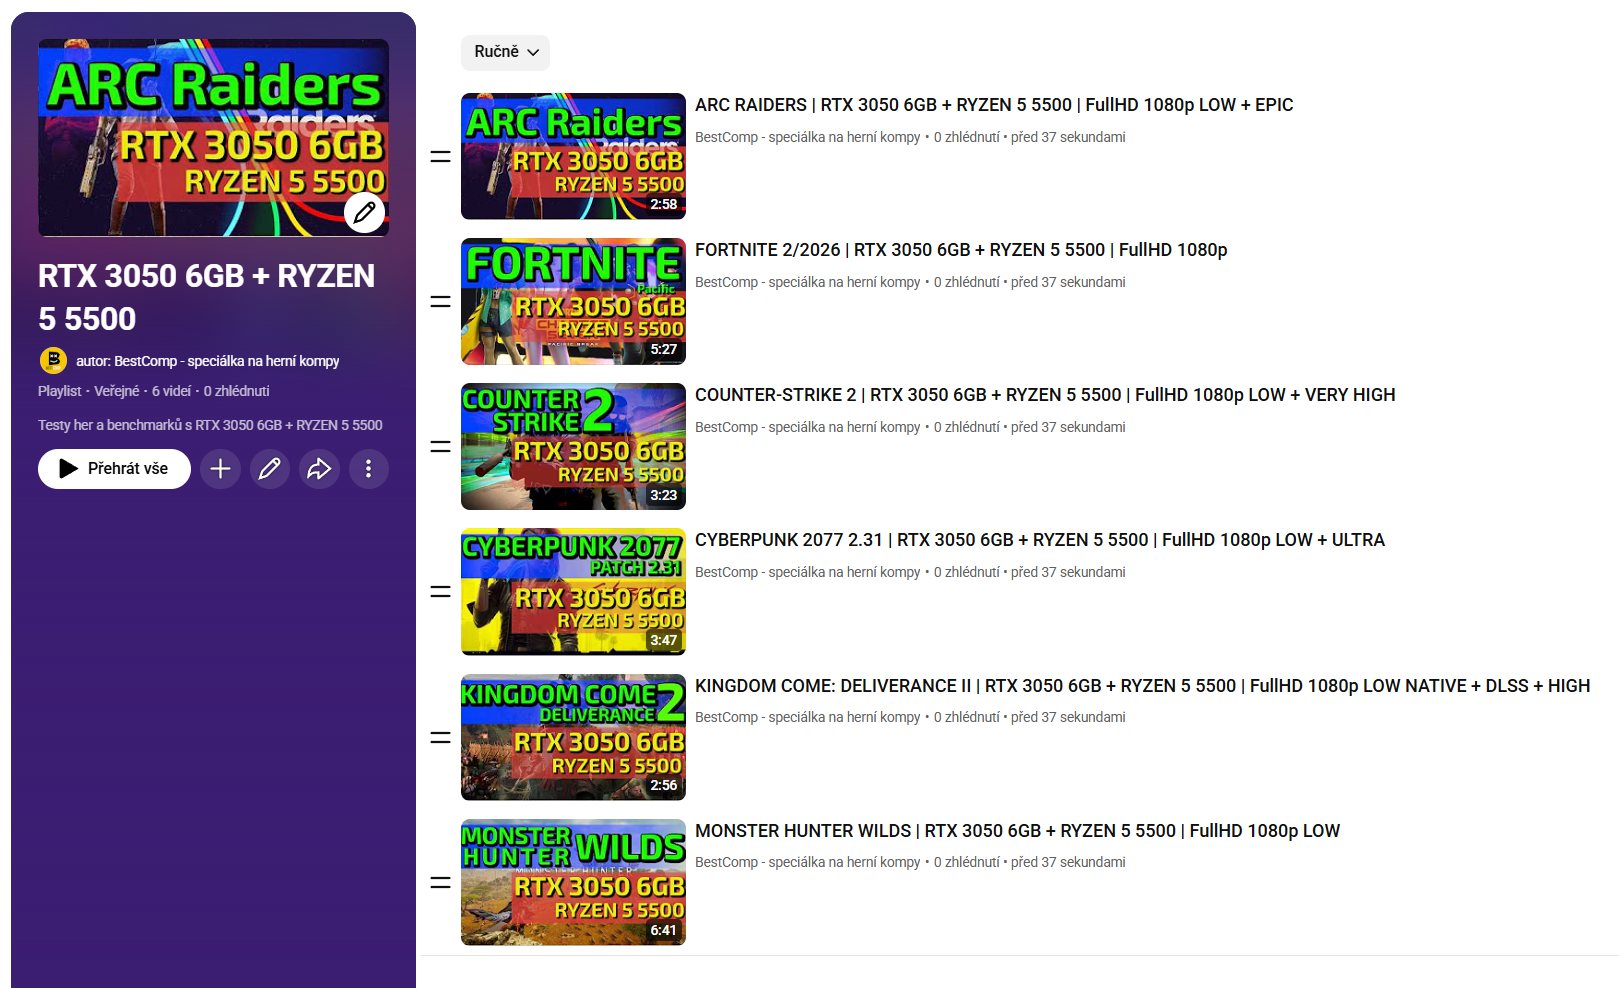
Task: Open BestComp channel link under playlist title
Action: tap(226, 361)
